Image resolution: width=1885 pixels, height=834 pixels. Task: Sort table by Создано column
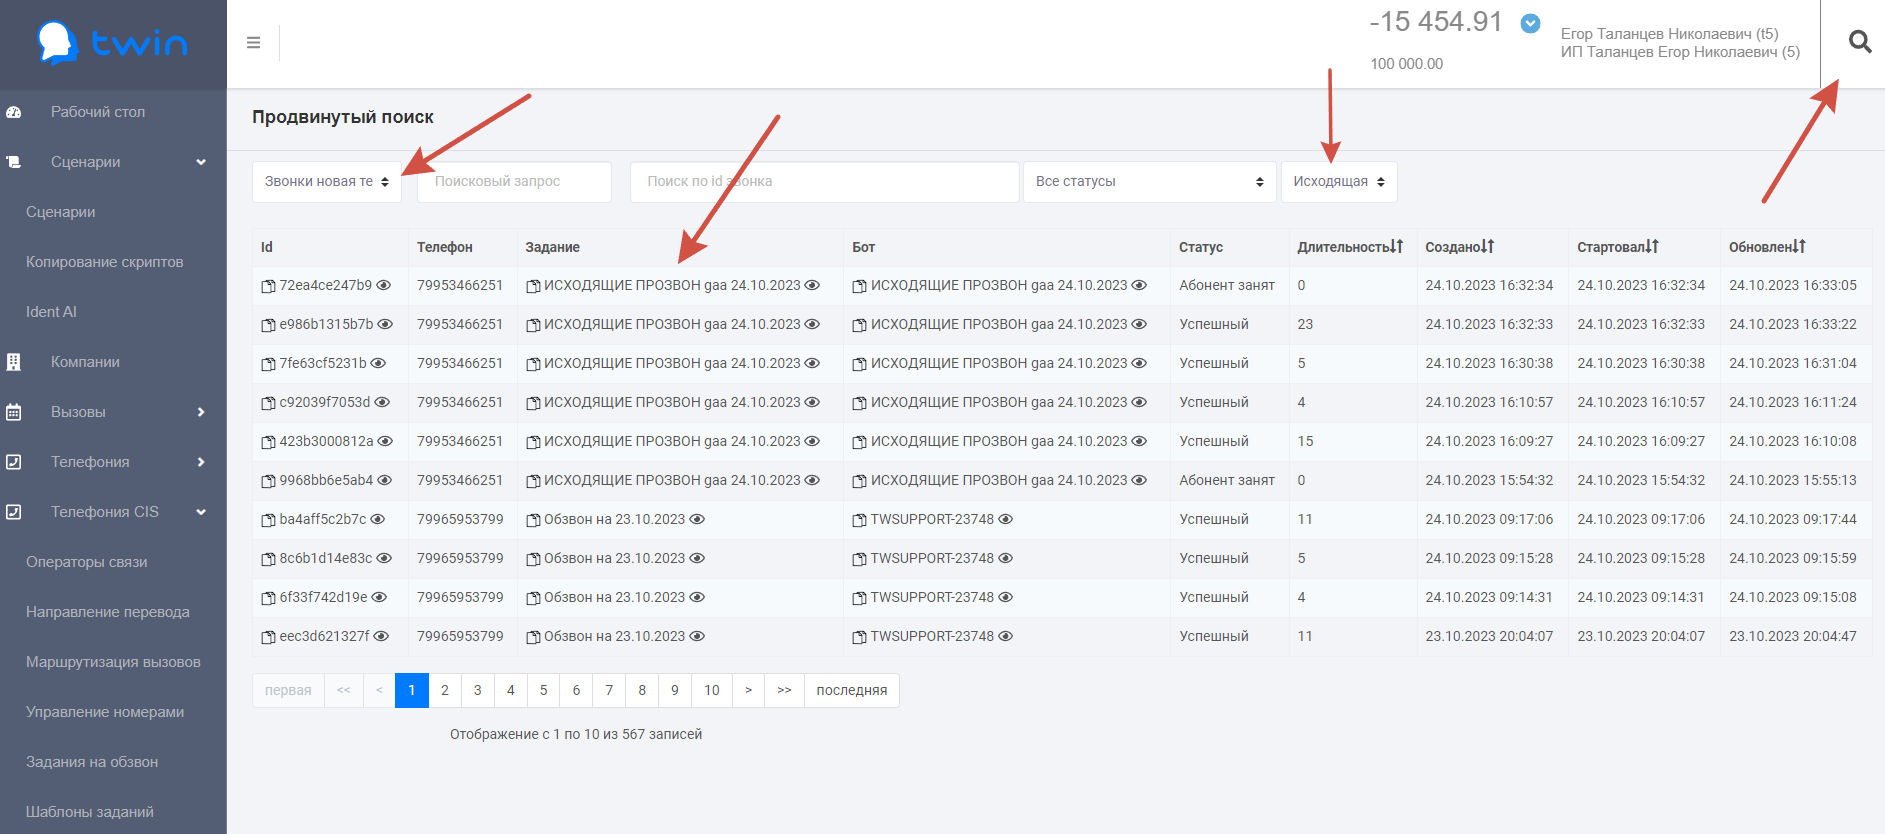[x=1487, y=246]
